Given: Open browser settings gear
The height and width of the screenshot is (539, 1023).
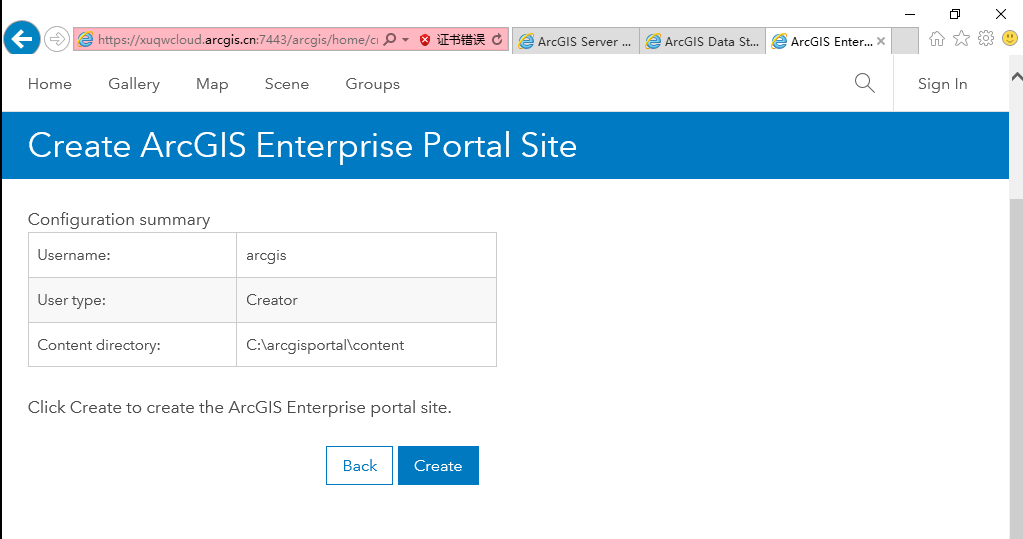Looking at the screenshot, I should [986, 38].
